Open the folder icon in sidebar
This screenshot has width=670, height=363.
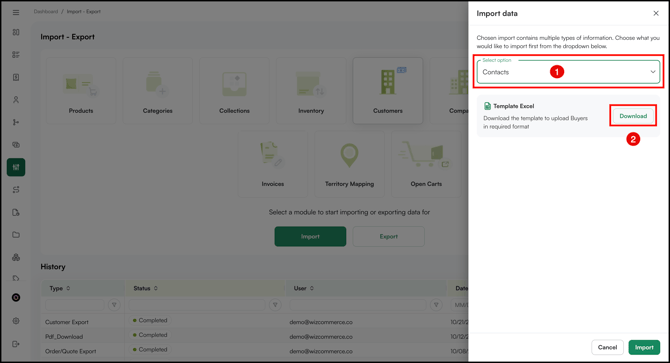[x=16, y=234]
